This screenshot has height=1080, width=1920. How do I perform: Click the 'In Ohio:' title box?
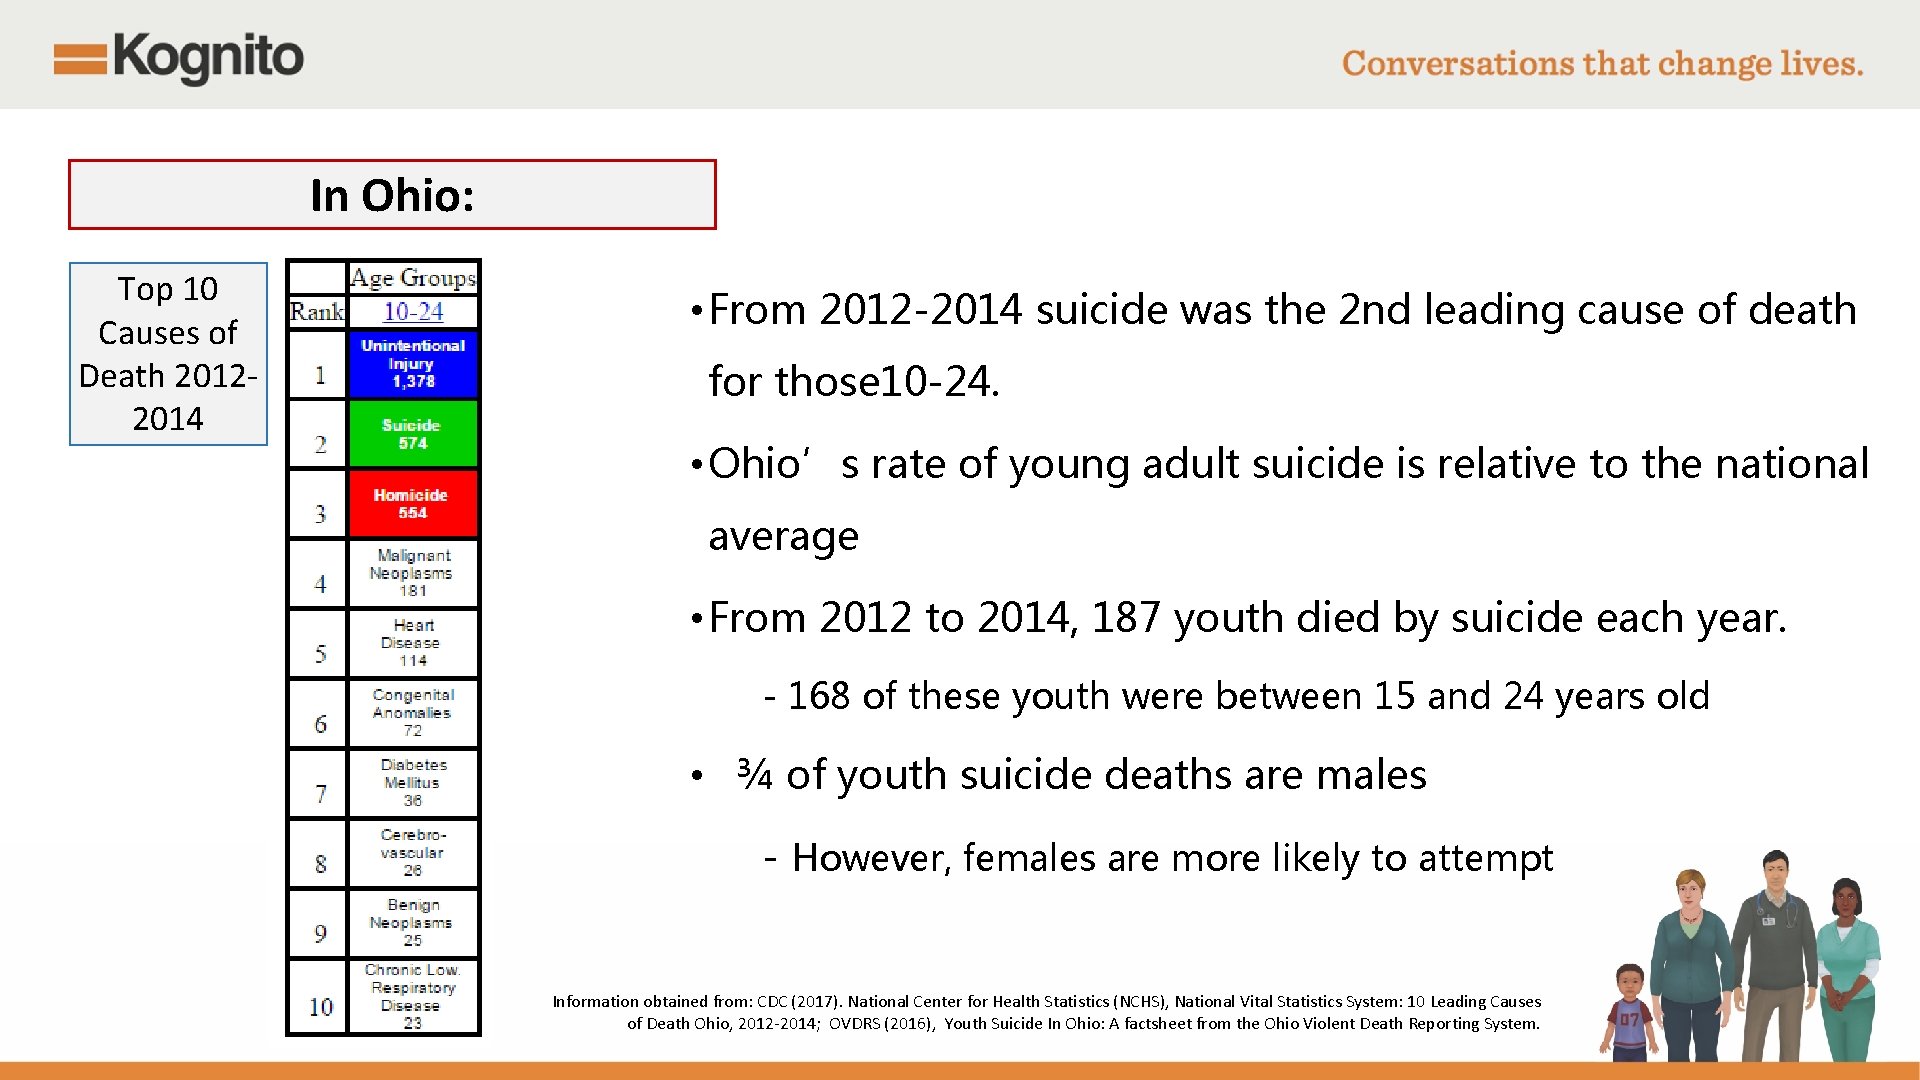pyautogui.click(x=392, y=194)
